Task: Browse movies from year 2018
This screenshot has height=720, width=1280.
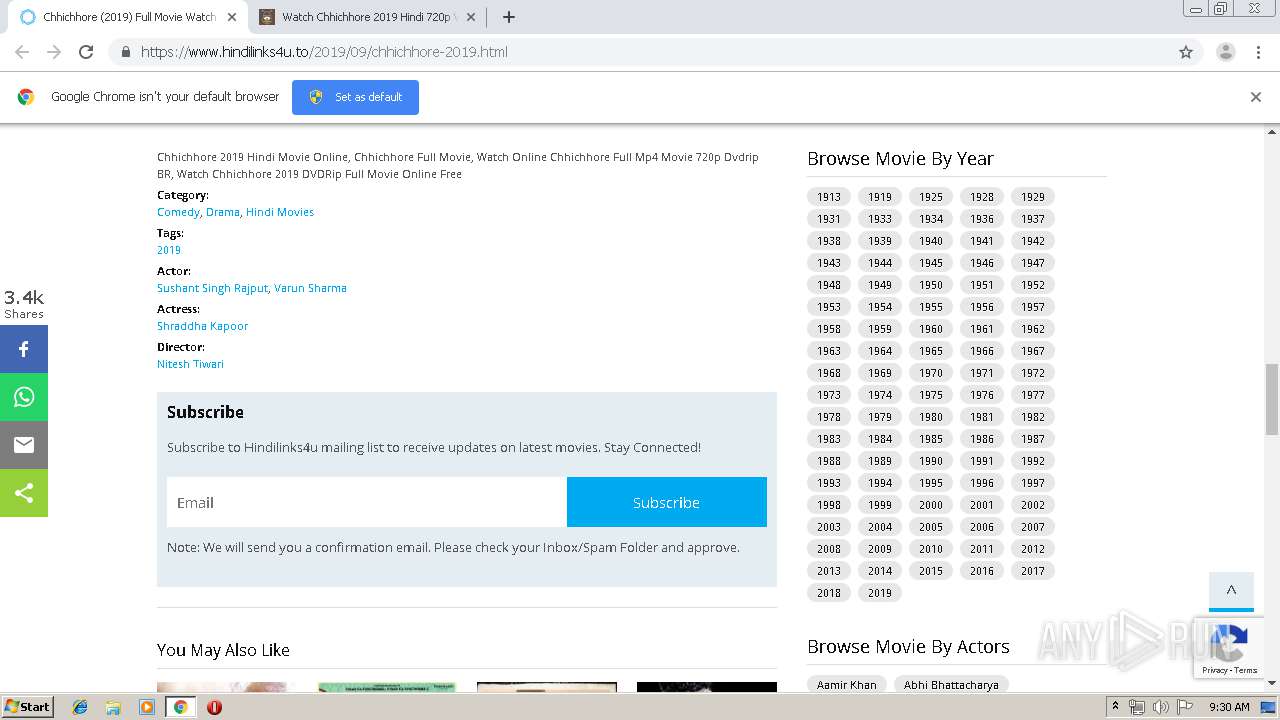Action: 829,593
